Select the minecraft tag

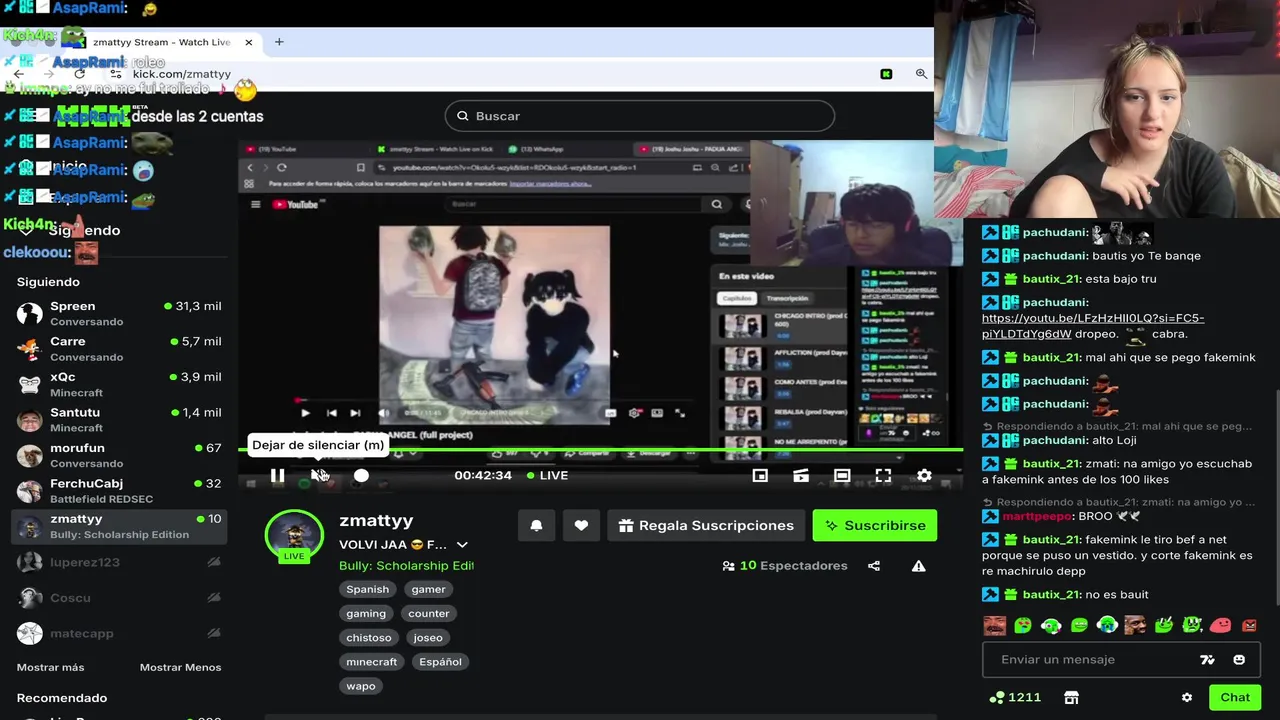point(372,662)
